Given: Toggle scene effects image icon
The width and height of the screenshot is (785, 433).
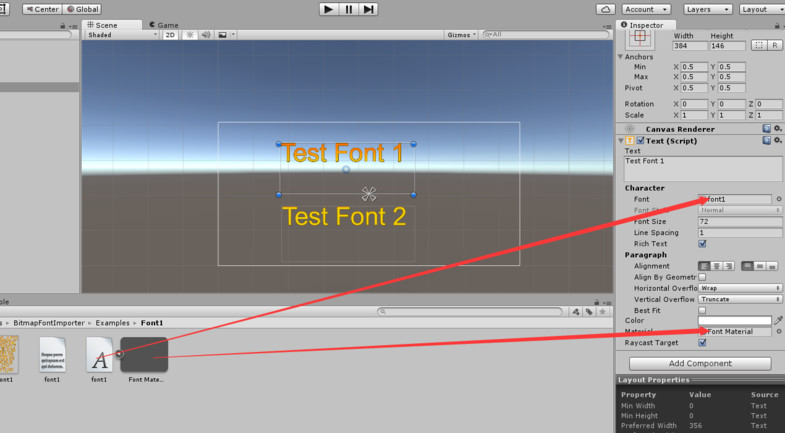Looking at the screenshot, I should (222, 35).
